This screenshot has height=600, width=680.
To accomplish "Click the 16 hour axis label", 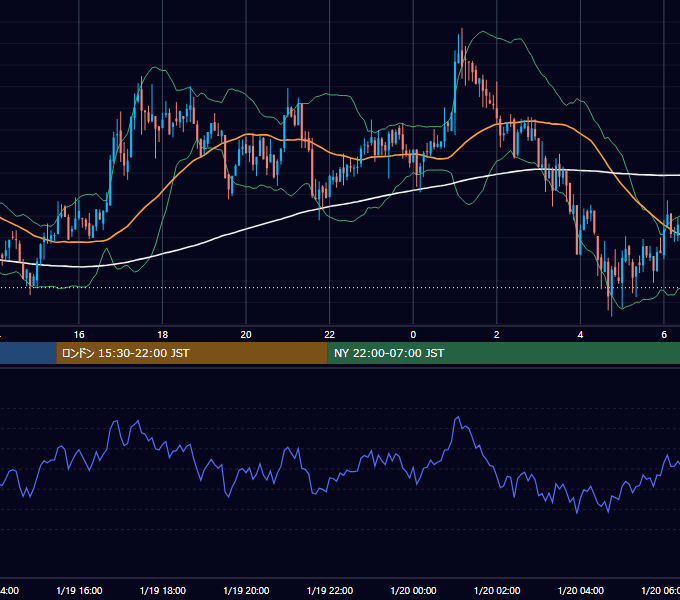I will (x=79, y=335).
